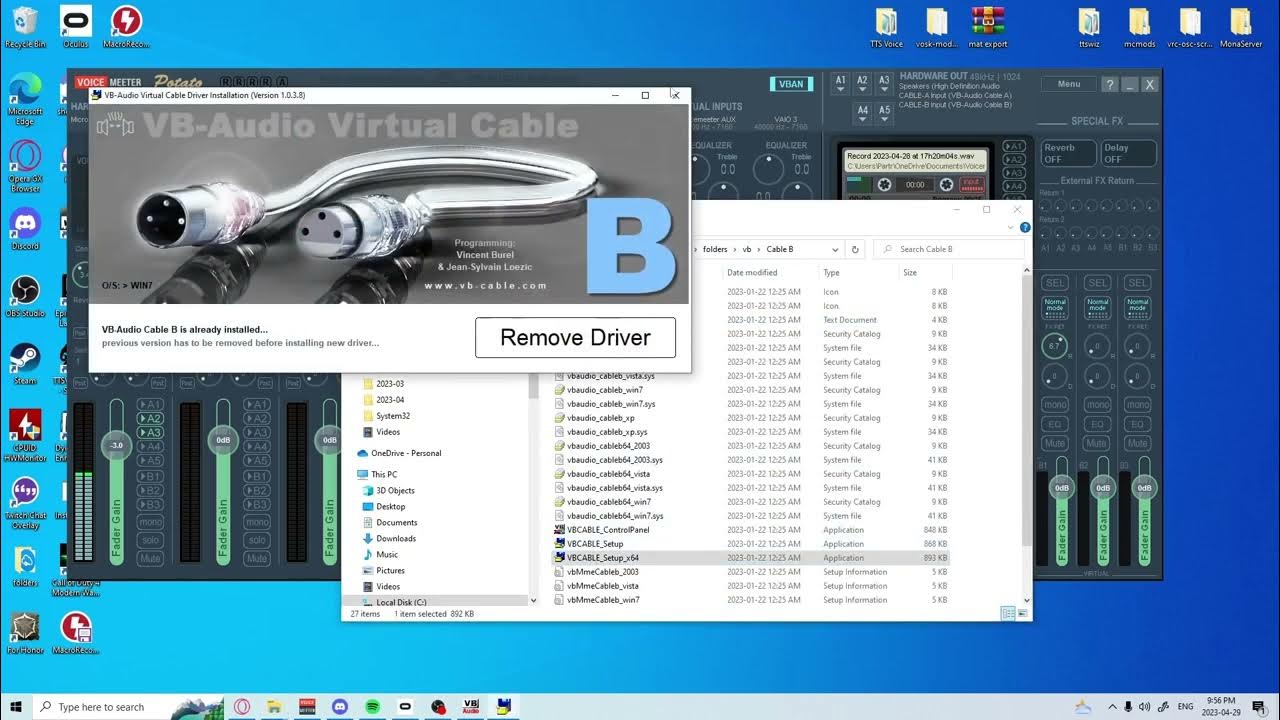Open the Windows Start menu
1280x720 pixels.
click(x=16, y=706)
